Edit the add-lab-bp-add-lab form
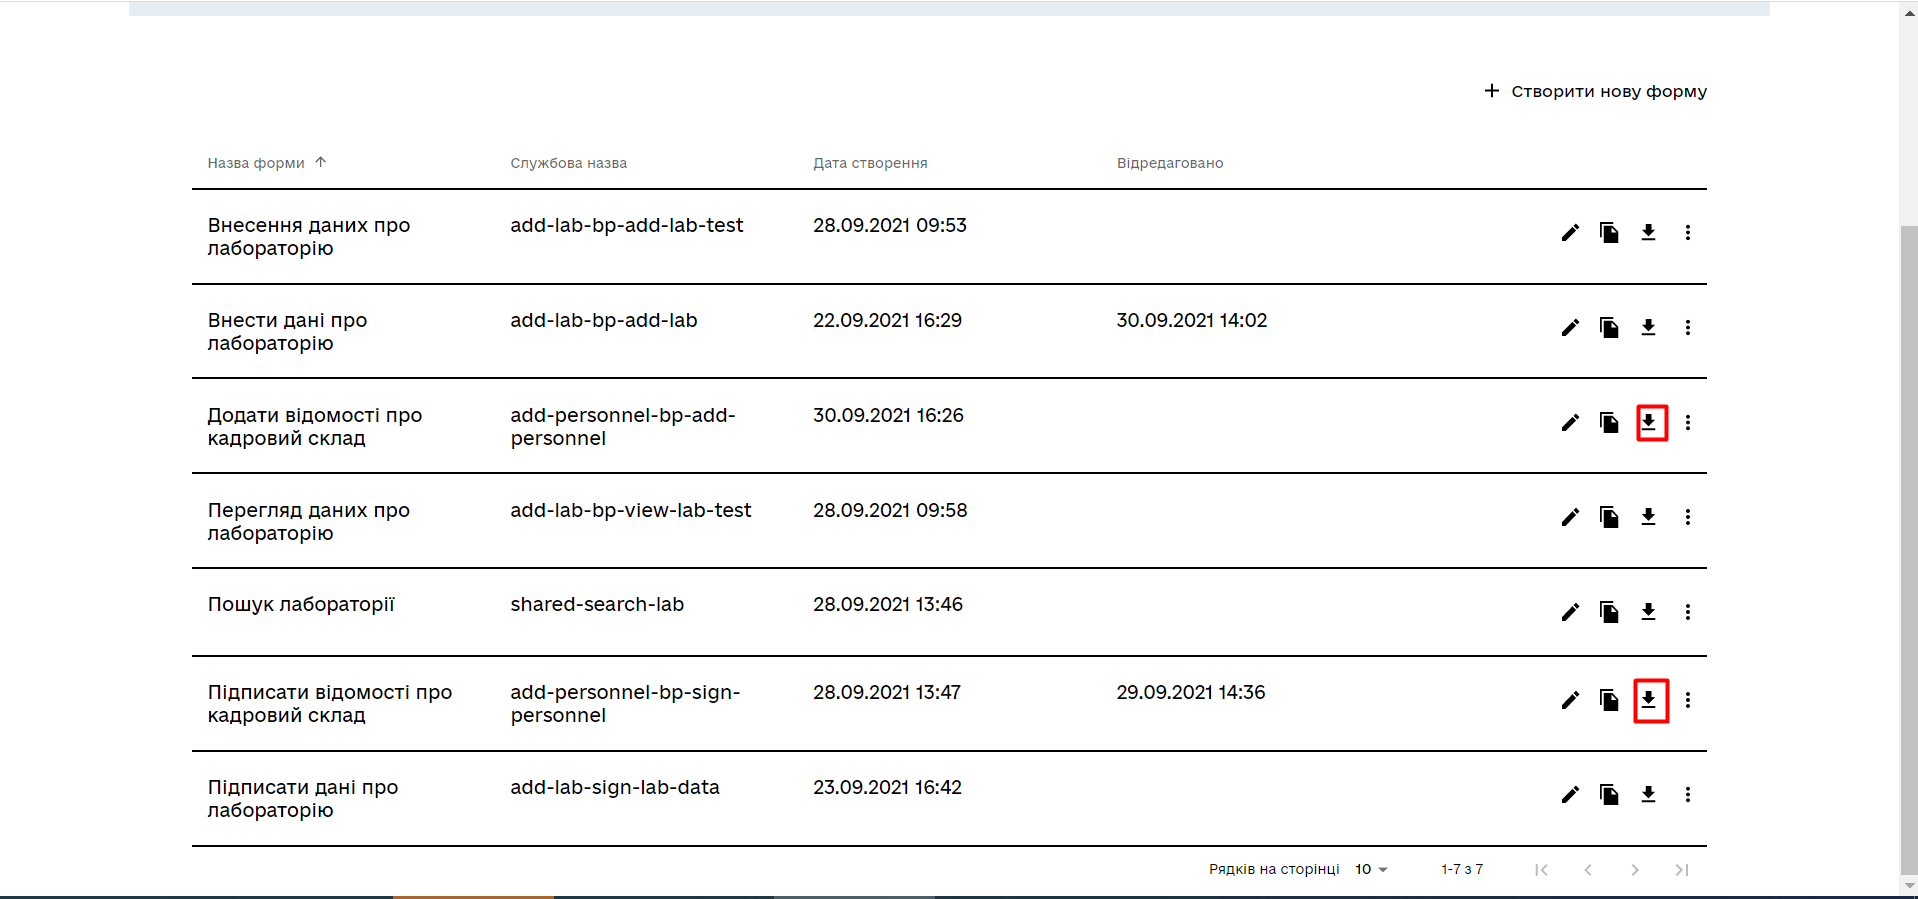Image resolution: width=1918 pixels, height=899 pixels. click(1570, 328)
